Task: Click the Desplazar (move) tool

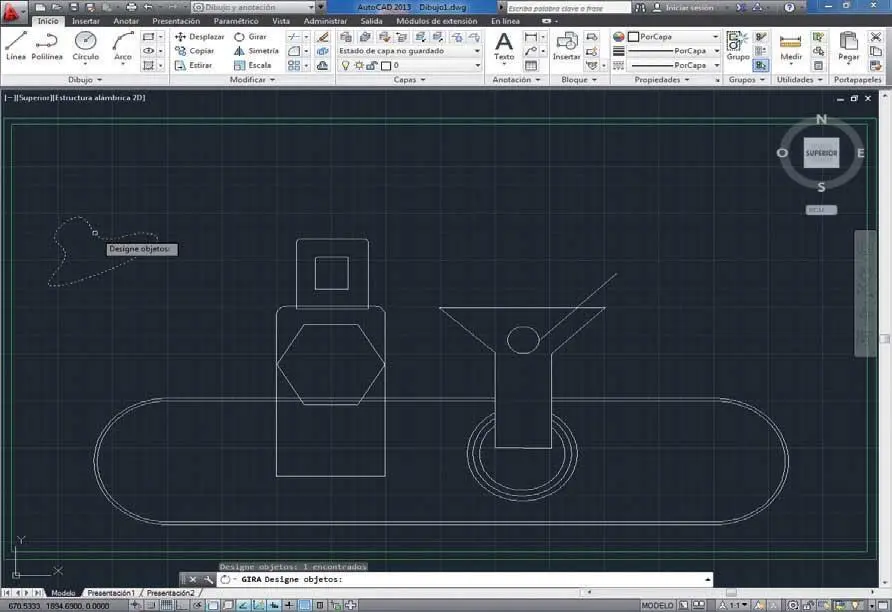Action: (x=200, y=36)
